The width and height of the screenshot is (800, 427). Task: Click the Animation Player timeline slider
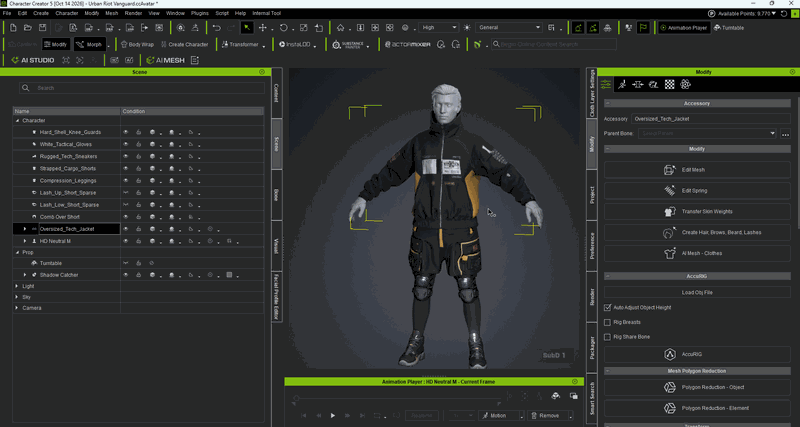[x=398, y=397]
